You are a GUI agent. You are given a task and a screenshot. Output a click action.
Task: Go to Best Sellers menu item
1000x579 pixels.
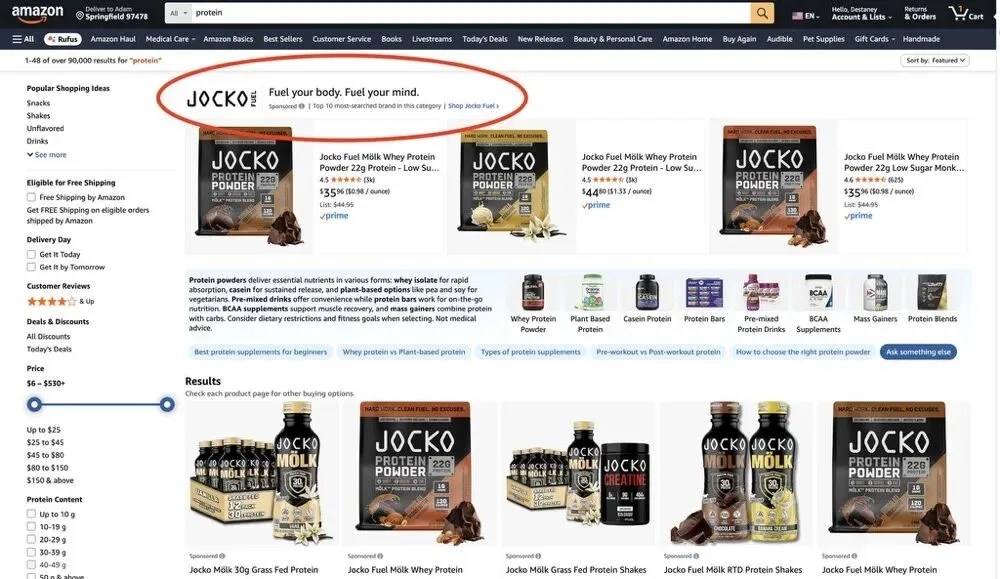283,39
